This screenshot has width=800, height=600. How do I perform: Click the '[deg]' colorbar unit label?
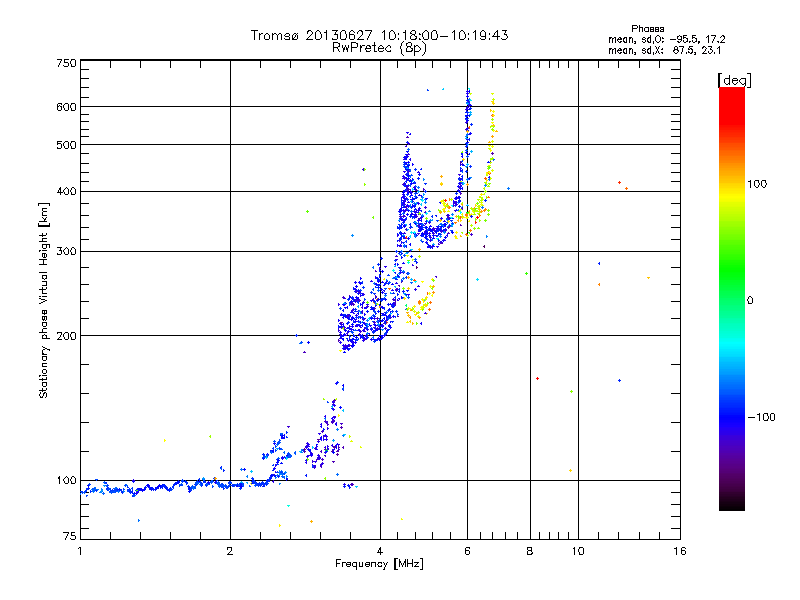[x=734, y=80]
